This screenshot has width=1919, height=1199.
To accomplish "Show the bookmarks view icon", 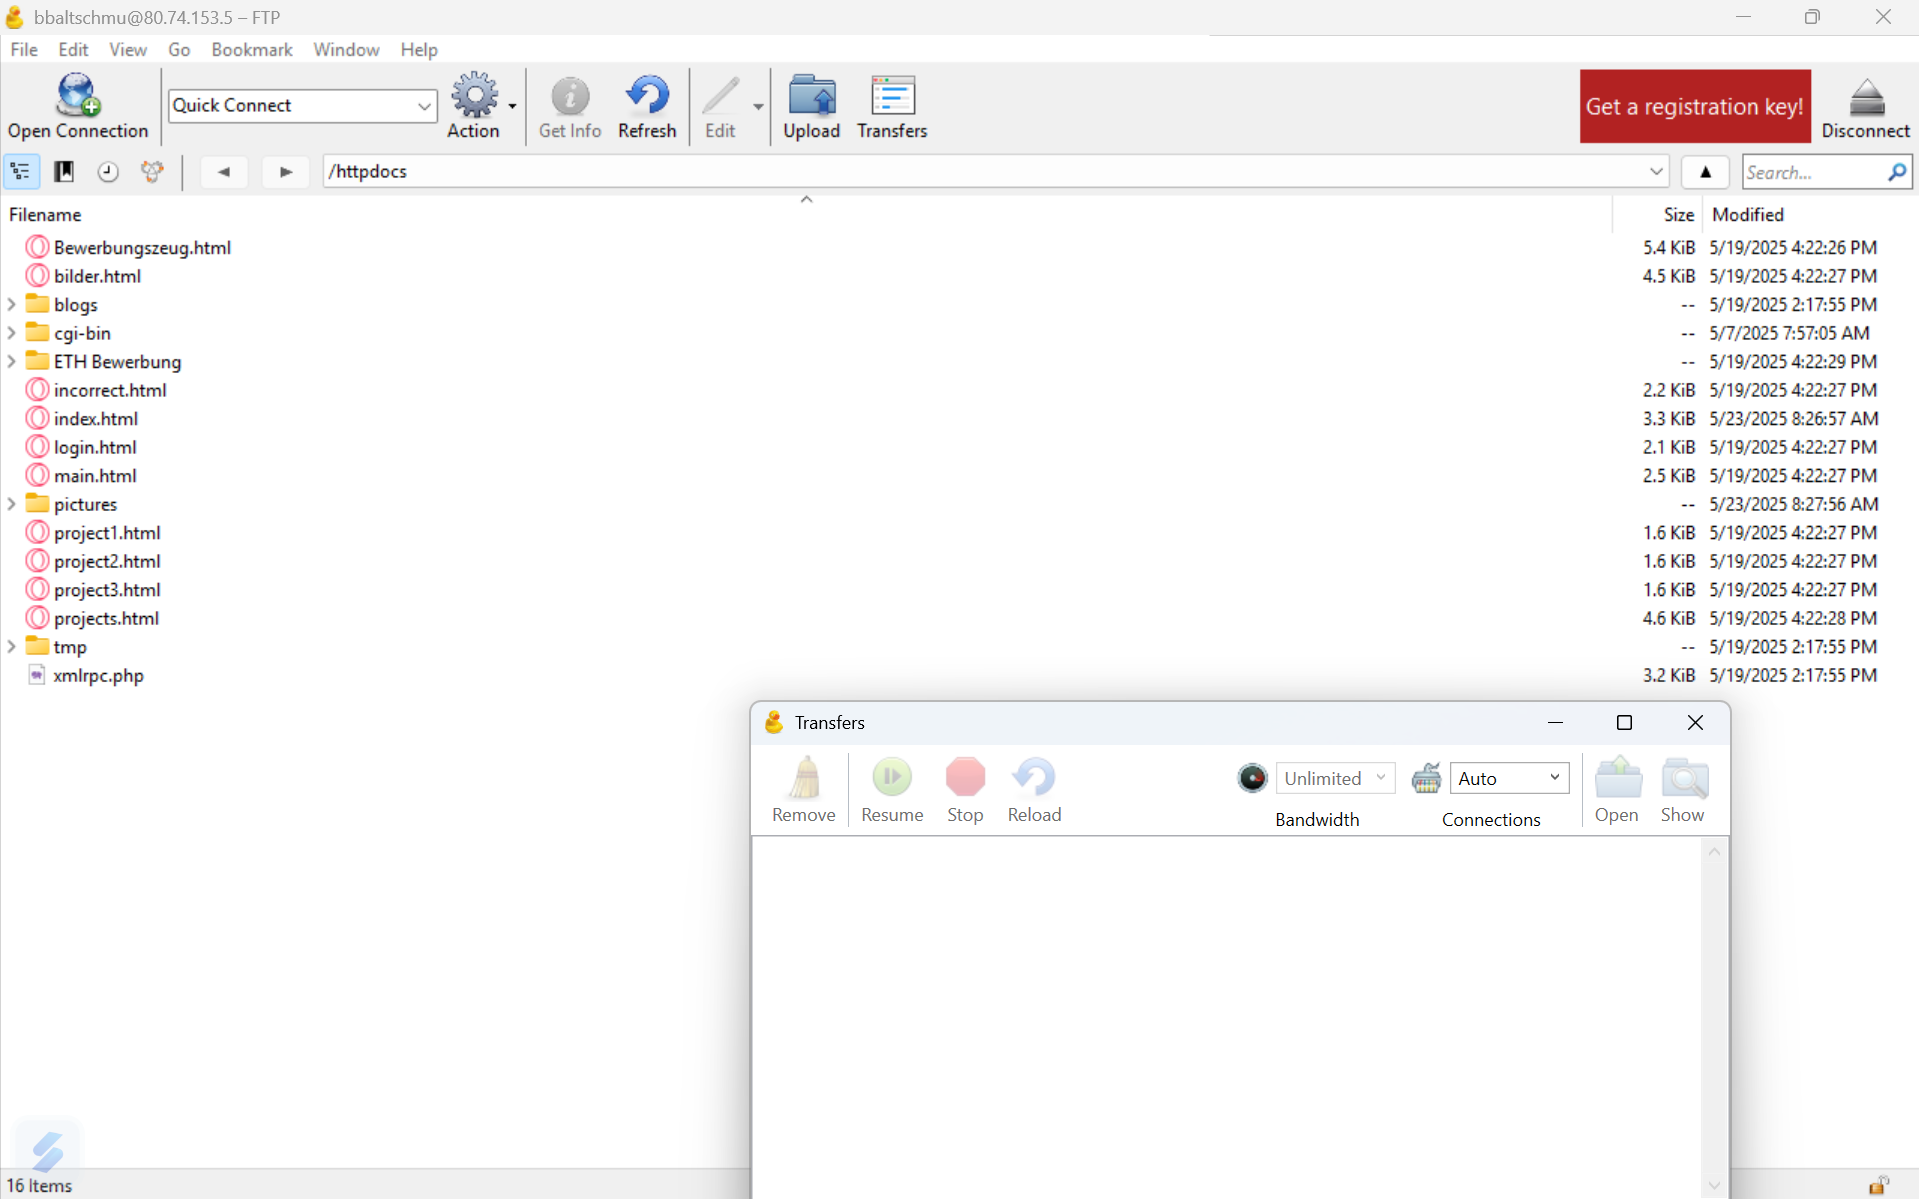I will pyautogui.click(x=64, y=172).
